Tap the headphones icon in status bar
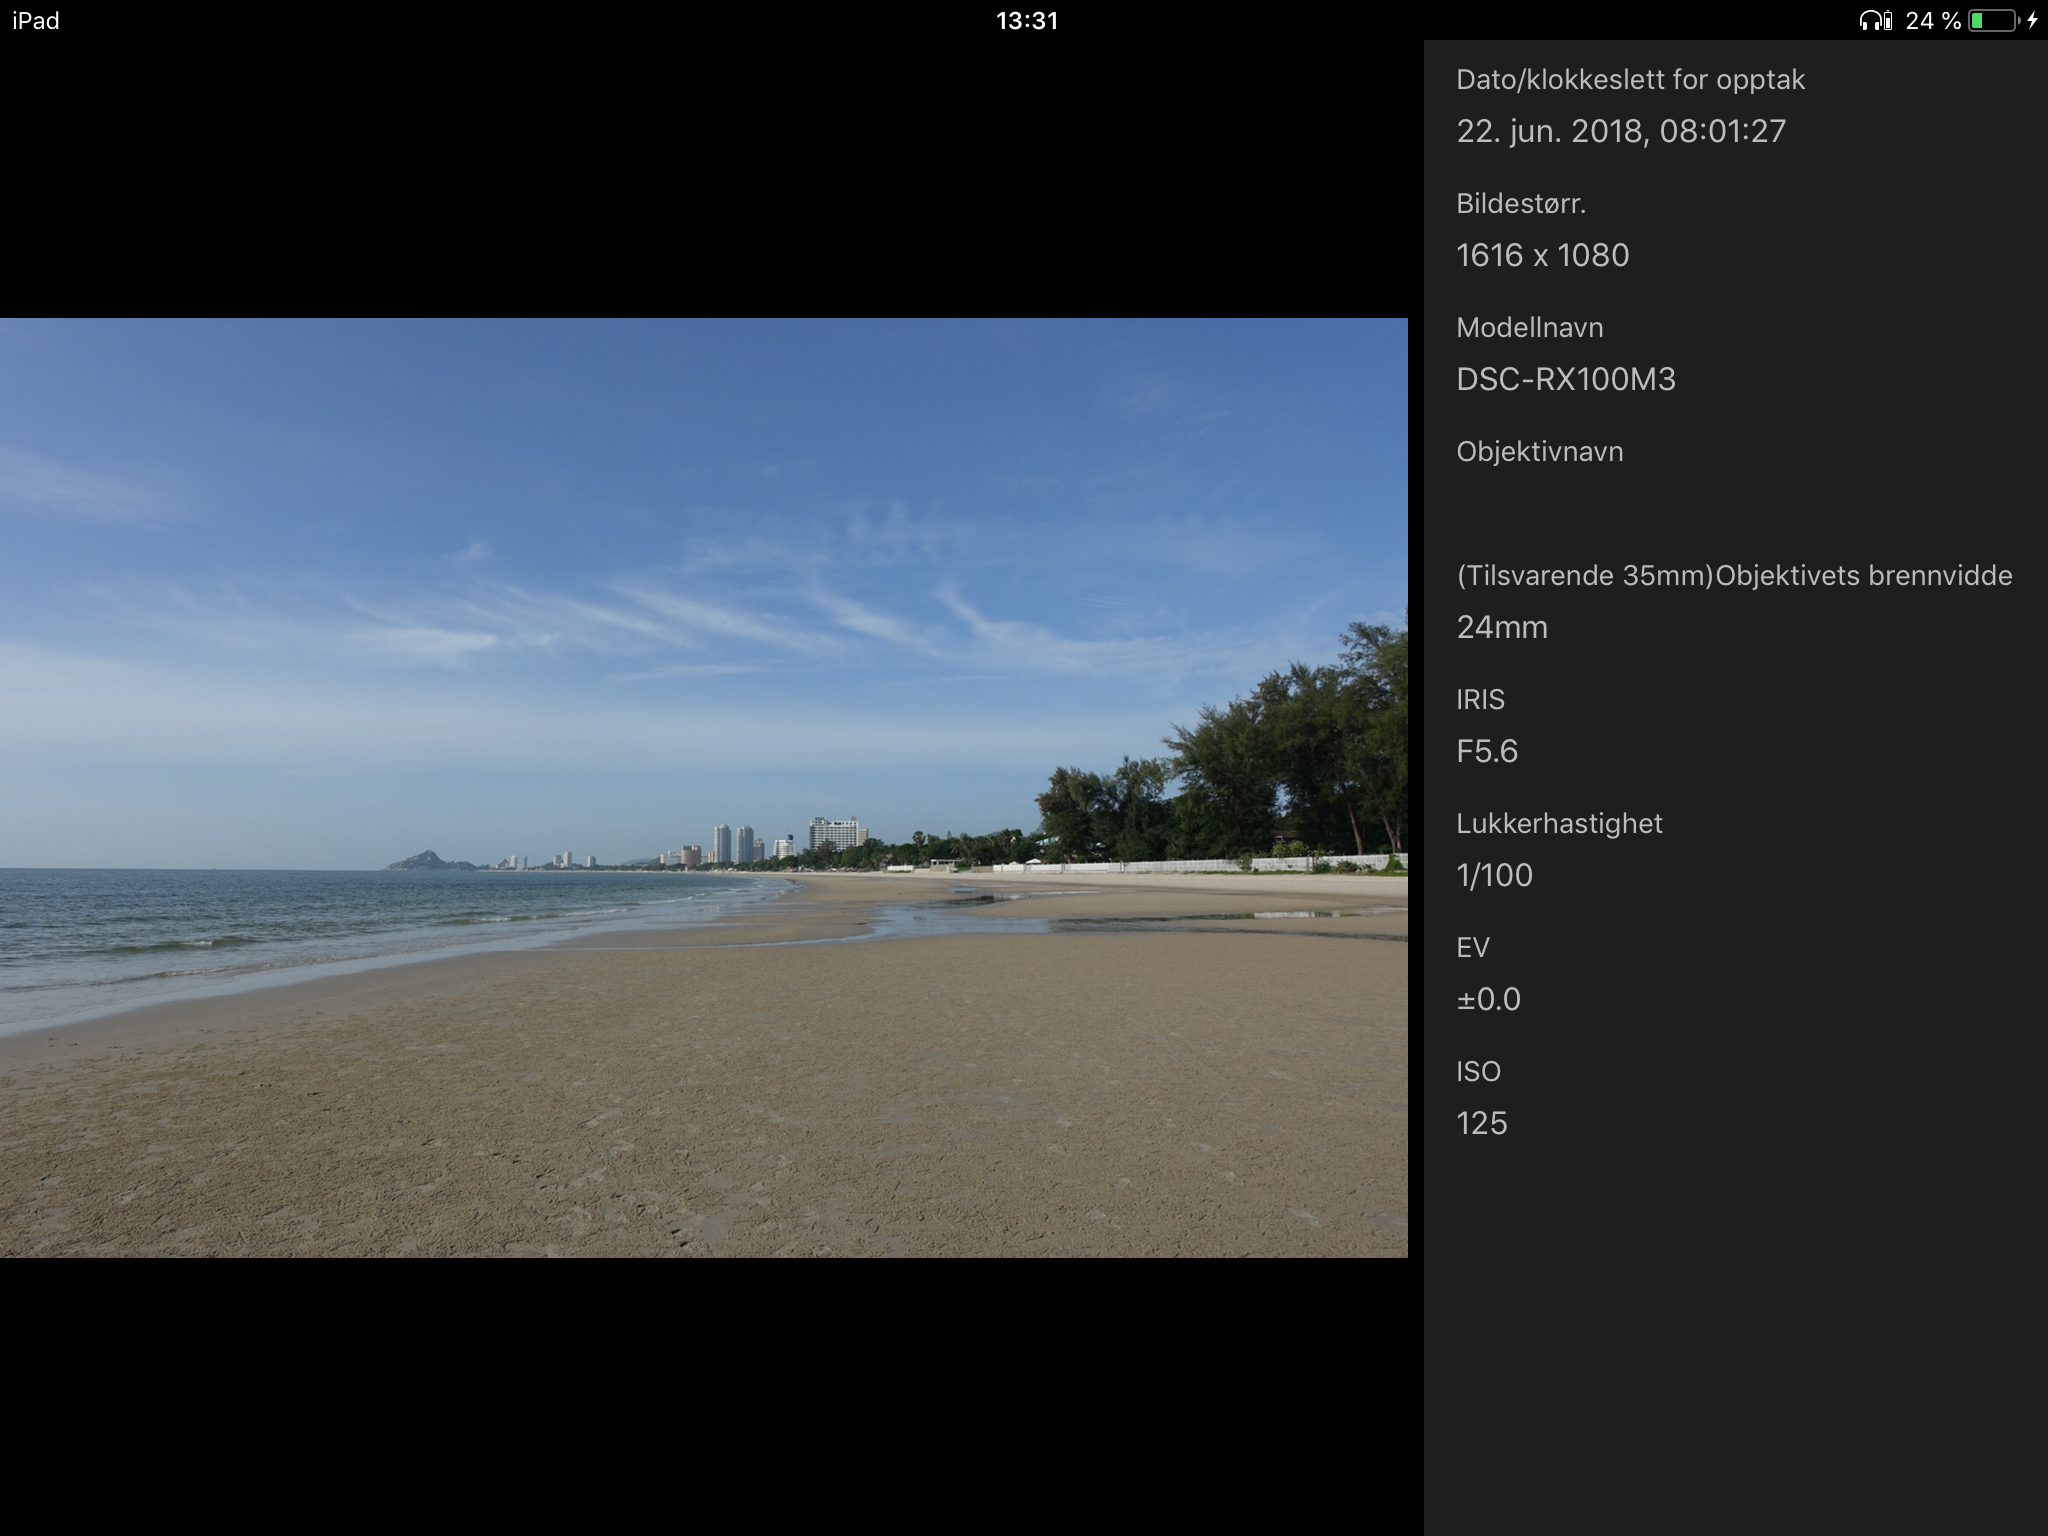Viewport: 2048px width, 1536px height. (x=1869, y=21)
